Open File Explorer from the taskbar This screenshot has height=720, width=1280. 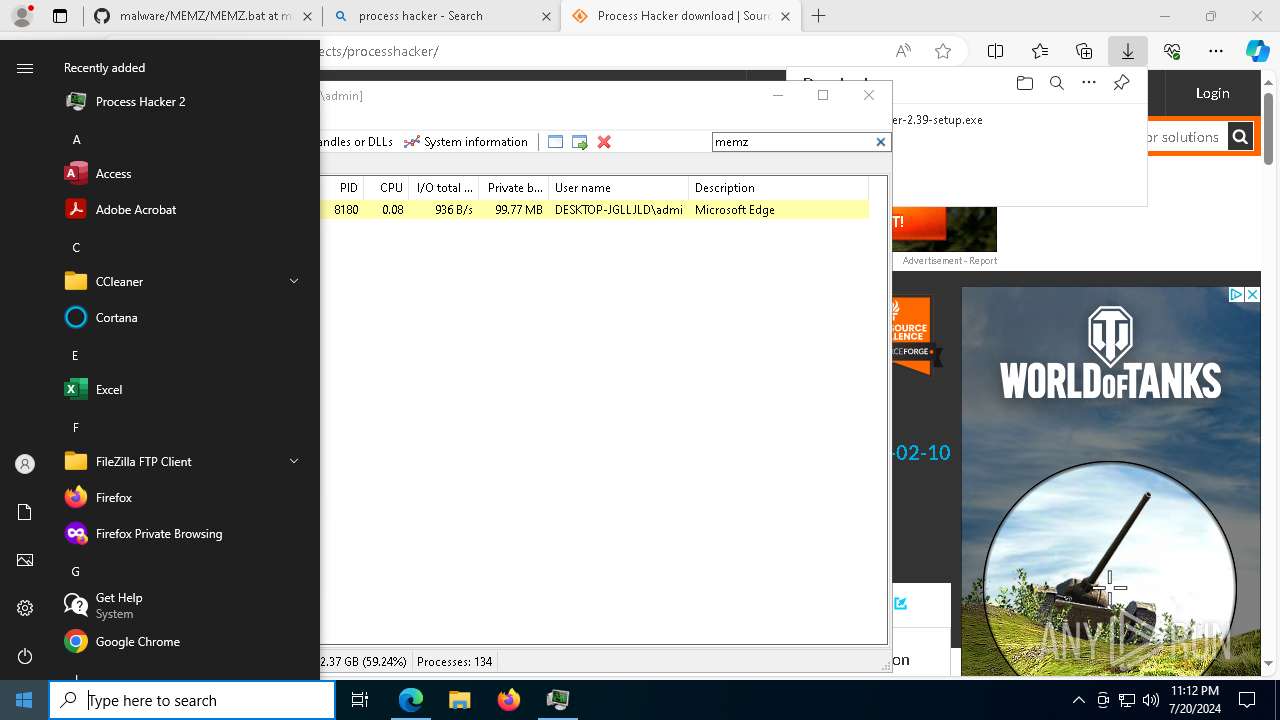[x=459, y=700]
